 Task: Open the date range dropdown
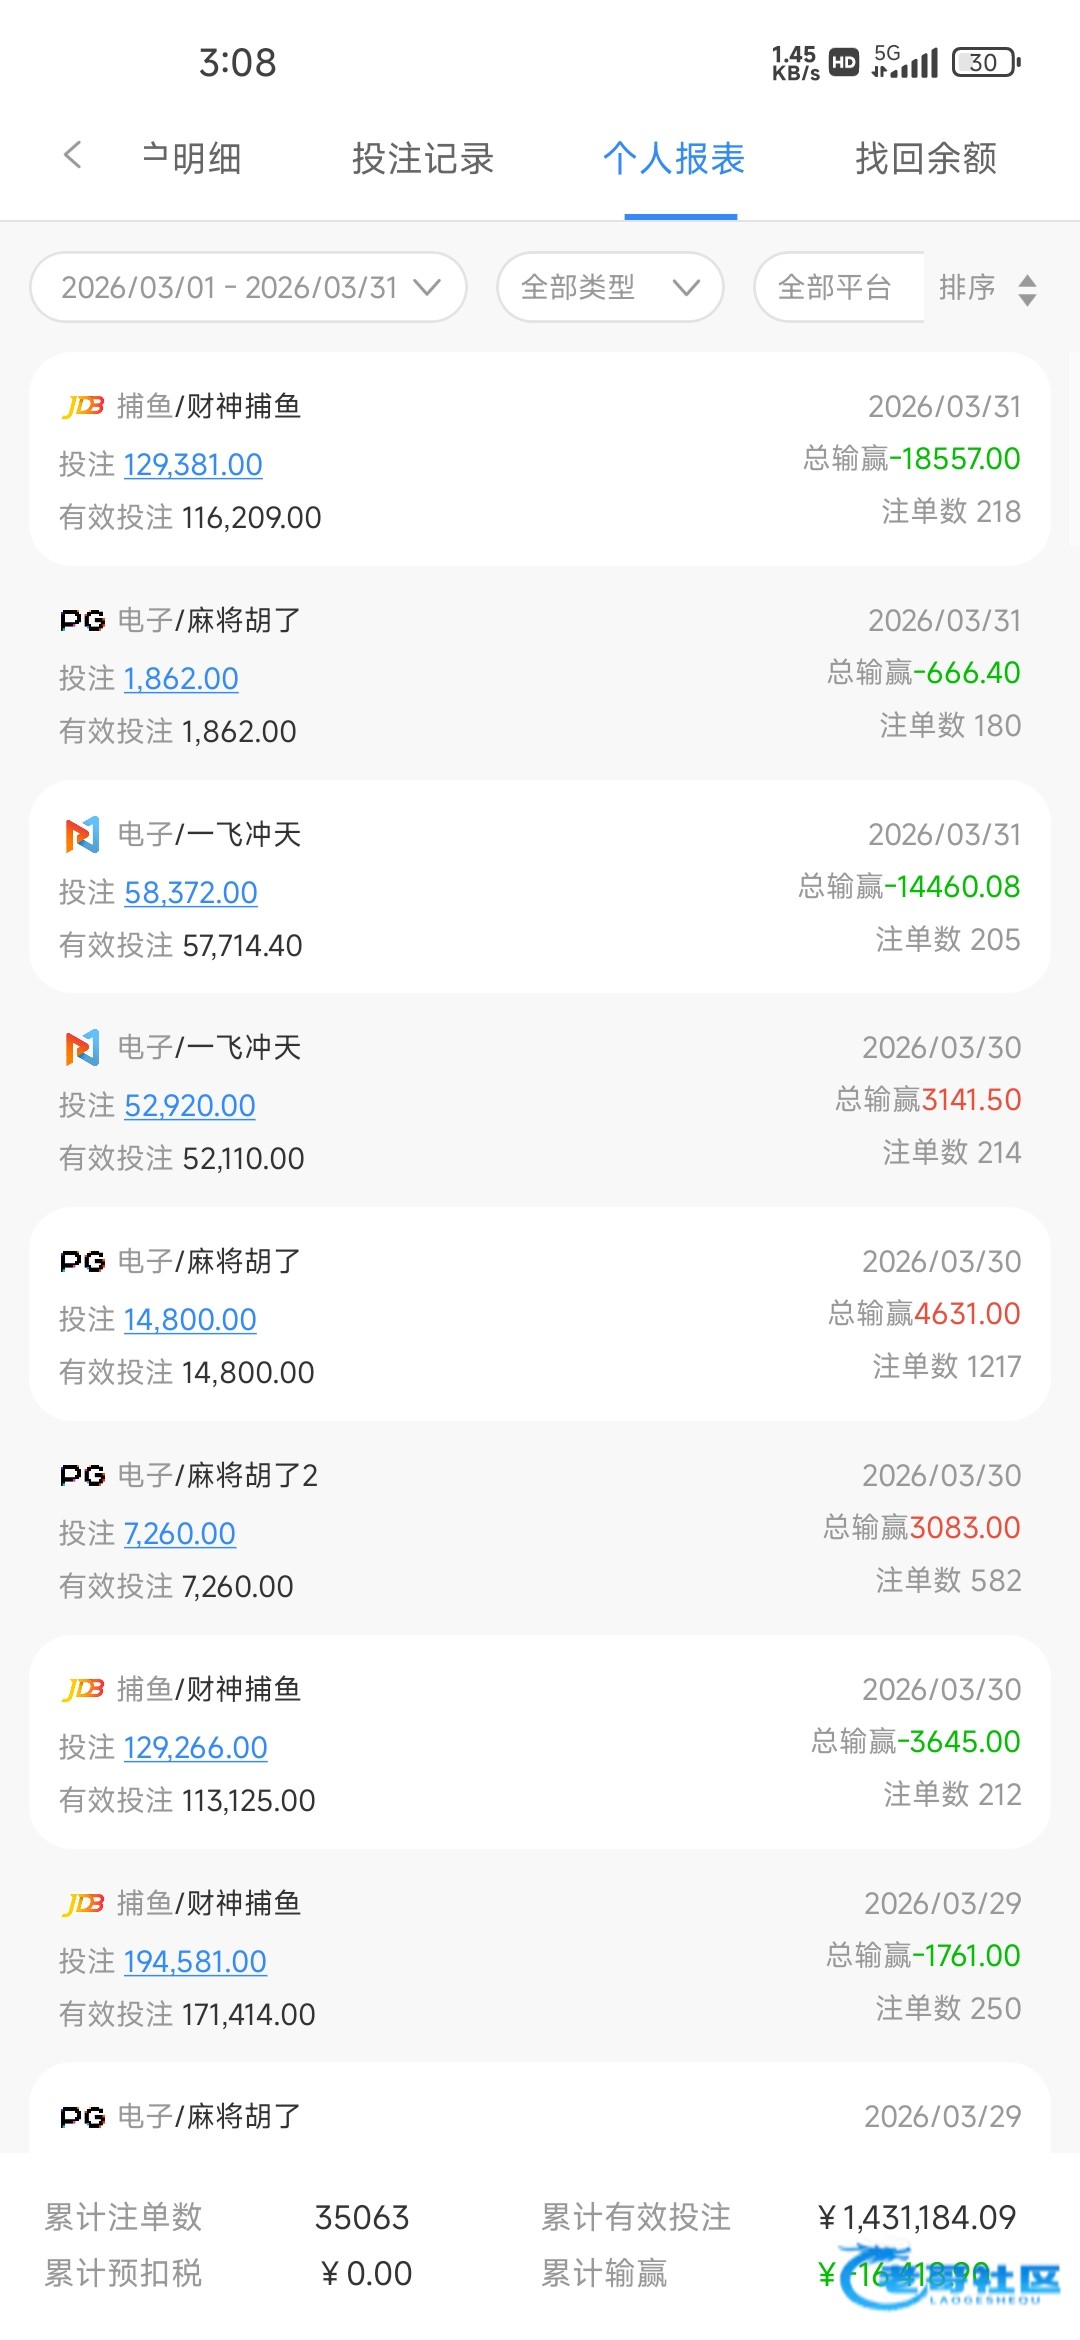tap(248, 288)
